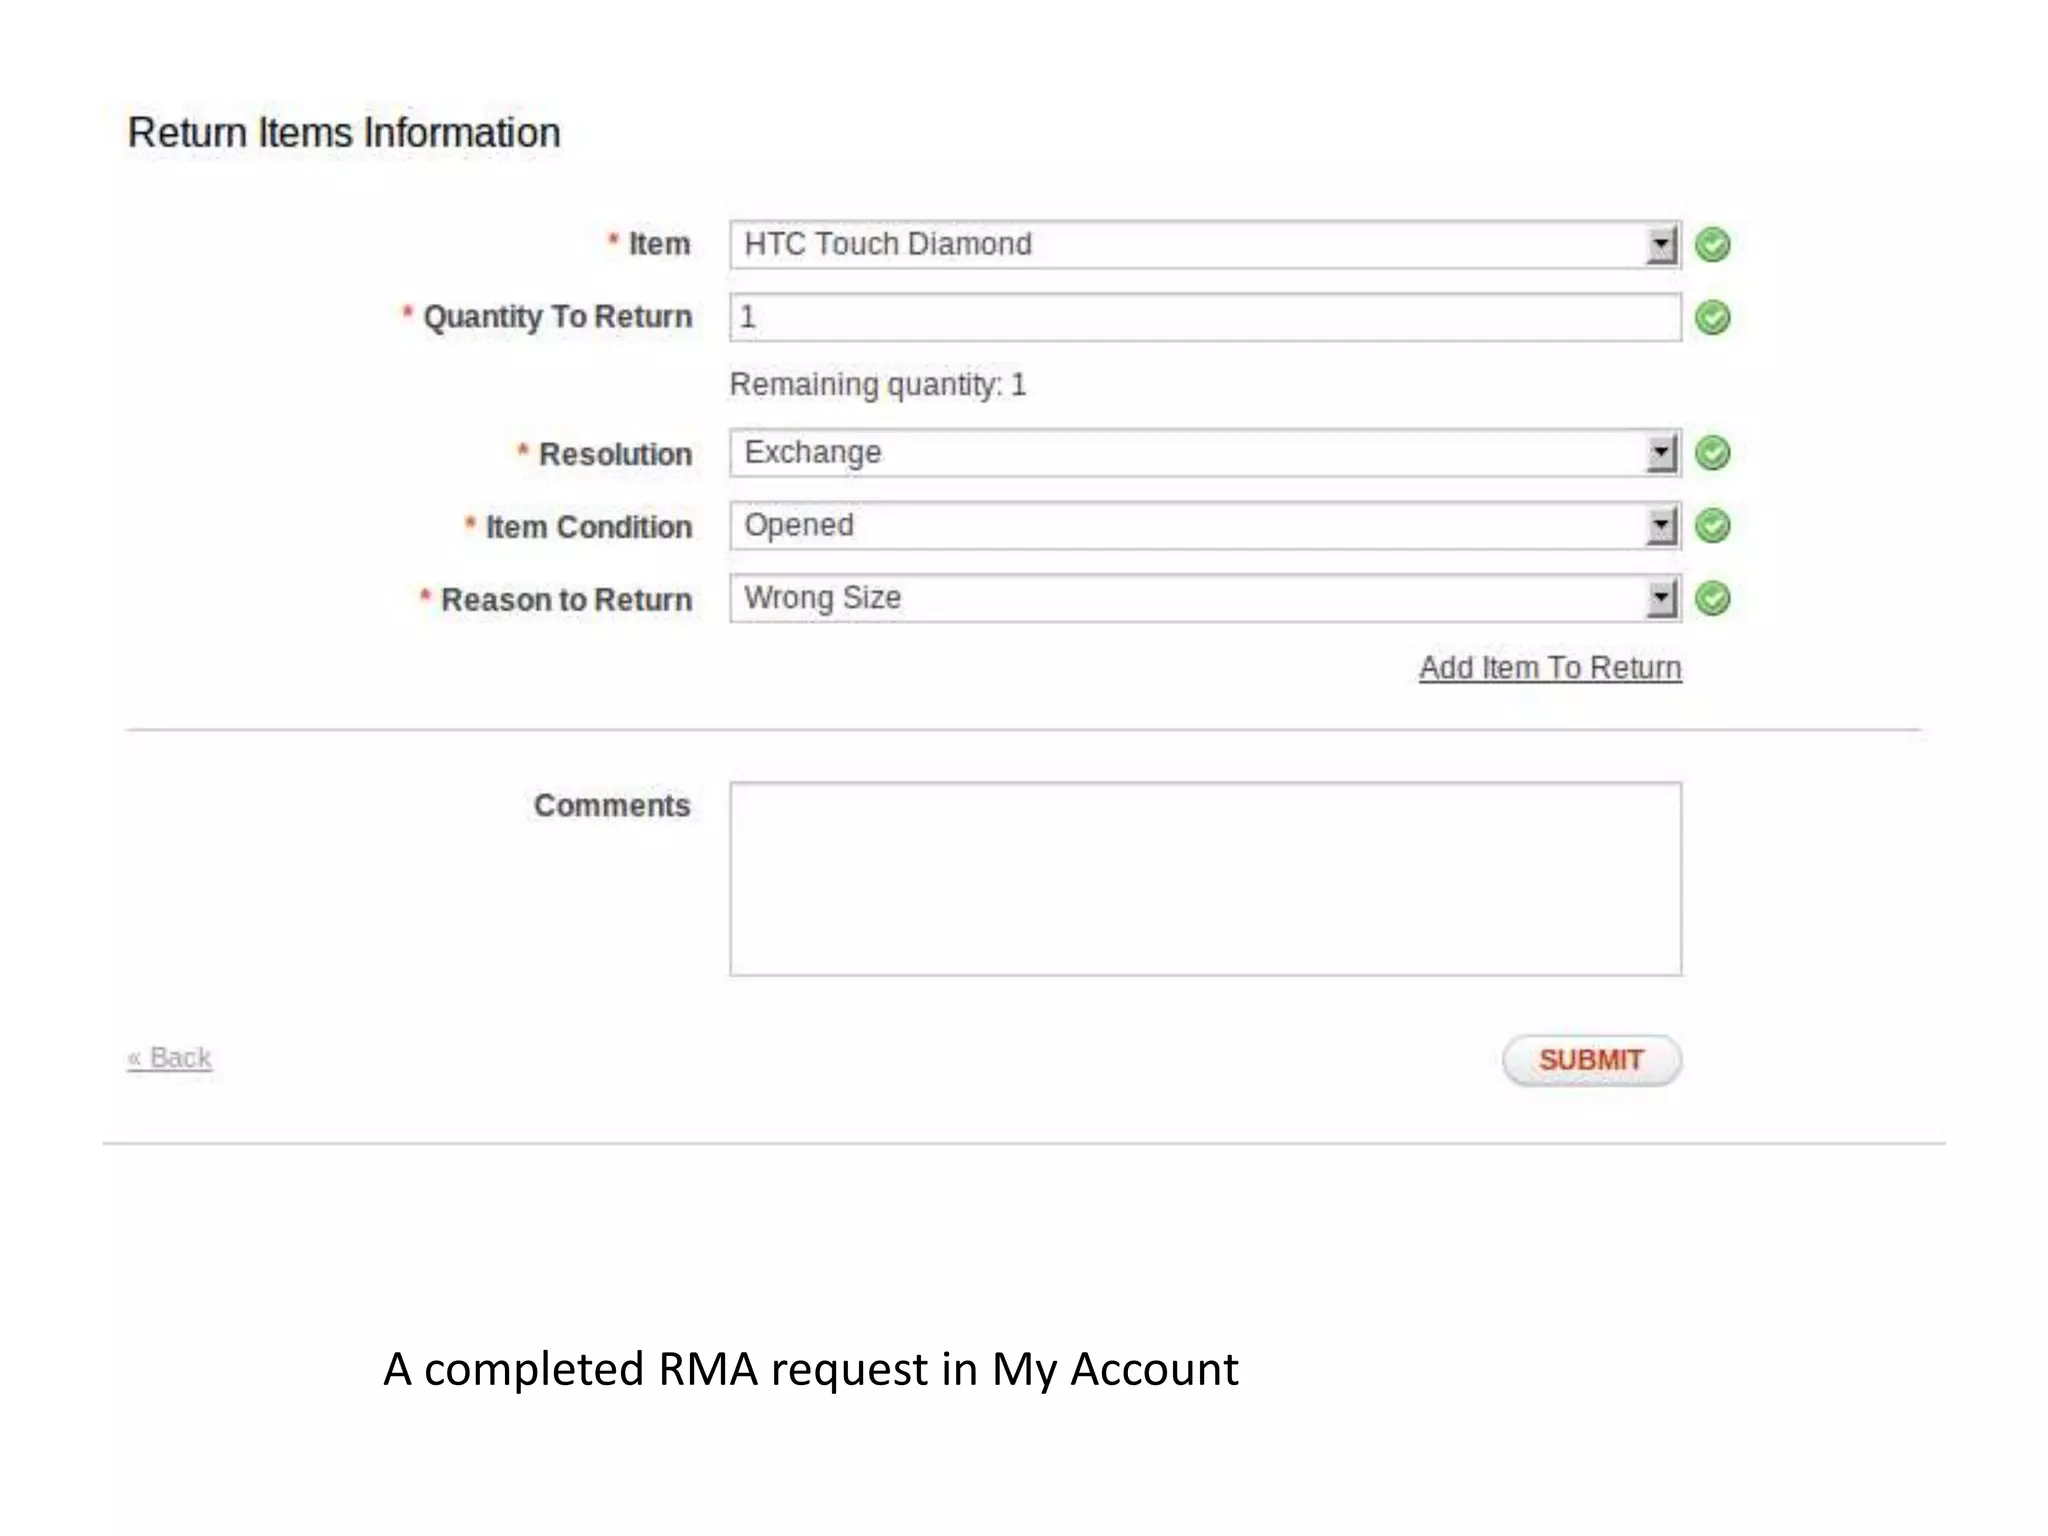Click the green checkmark beside Quantity To Return
Image resolution: width=2048 pixels, height=1536 pixels.
[1713, 318]
